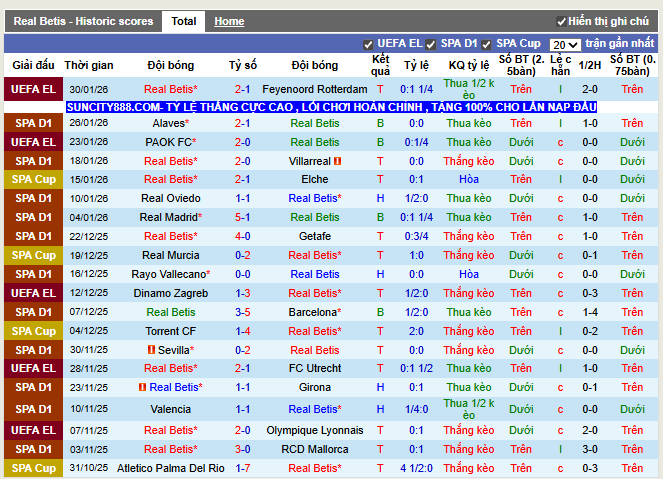663x479 pixels.
Task: Click the Tỷ số column header
Action: click(243, 65)
